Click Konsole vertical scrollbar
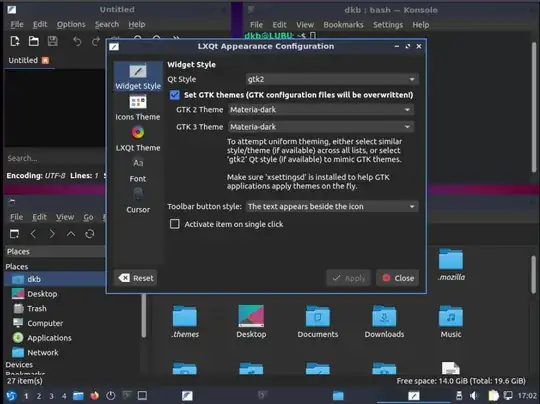The width and height of the screenshot is (540, 404). 533,107
